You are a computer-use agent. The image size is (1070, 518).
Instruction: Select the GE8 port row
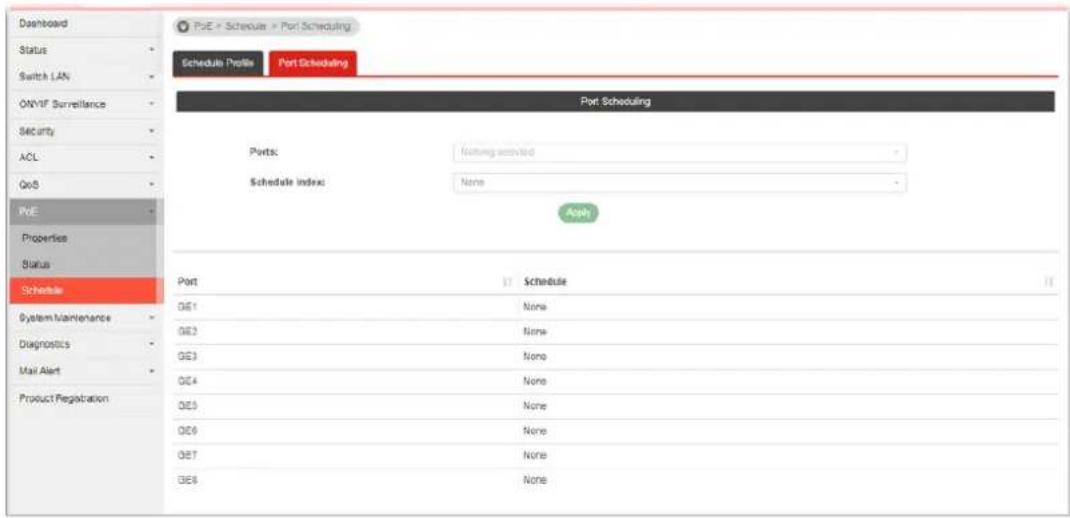(x=616, y=480)
